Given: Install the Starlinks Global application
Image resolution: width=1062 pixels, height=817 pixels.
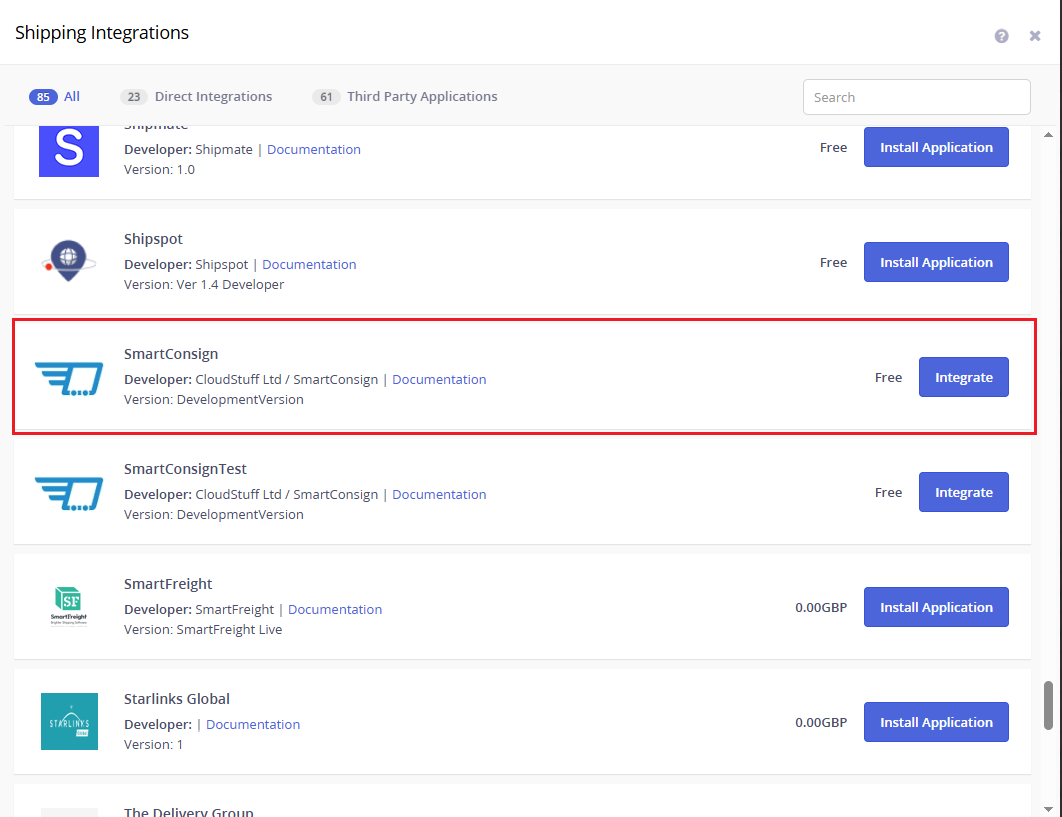Looking at the screenshot, I should [x=936, y=722].
